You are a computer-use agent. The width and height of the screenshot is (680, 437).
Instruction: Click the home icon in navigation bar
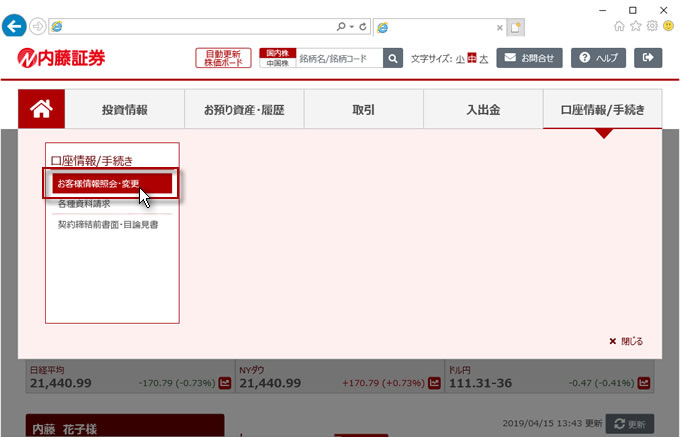pyautogui.click(x=41, y=110)
